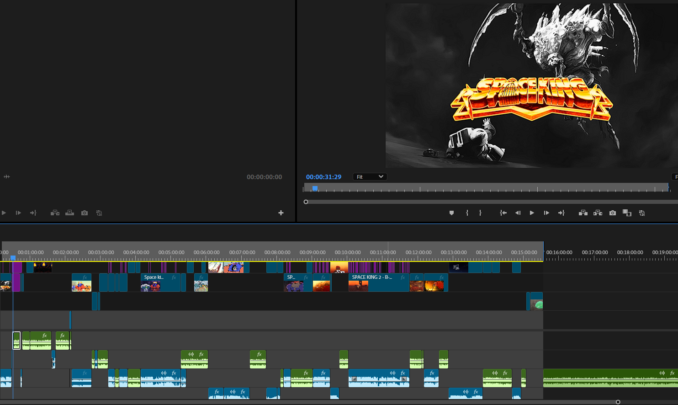Click the Insert button in Source monitor
This screenshot has width=678, height=405.
click(55, 213)
